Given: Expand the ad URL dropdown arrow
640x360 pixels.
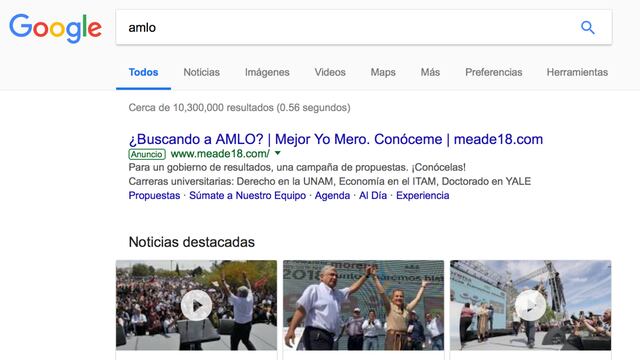Looking at the screenshot, I should pyautogui.click(x=278, y=153).
